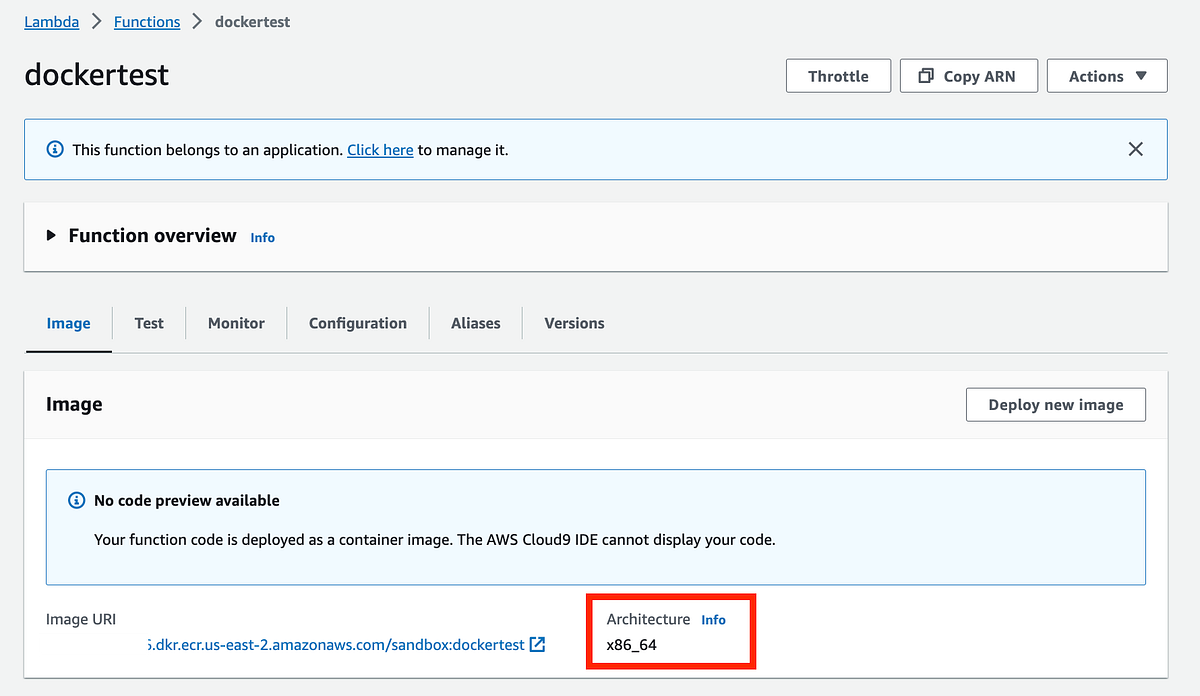Click the copy icon on Copy ARN button
This screenshot has height=696, width=1200.
pos(925,75)
